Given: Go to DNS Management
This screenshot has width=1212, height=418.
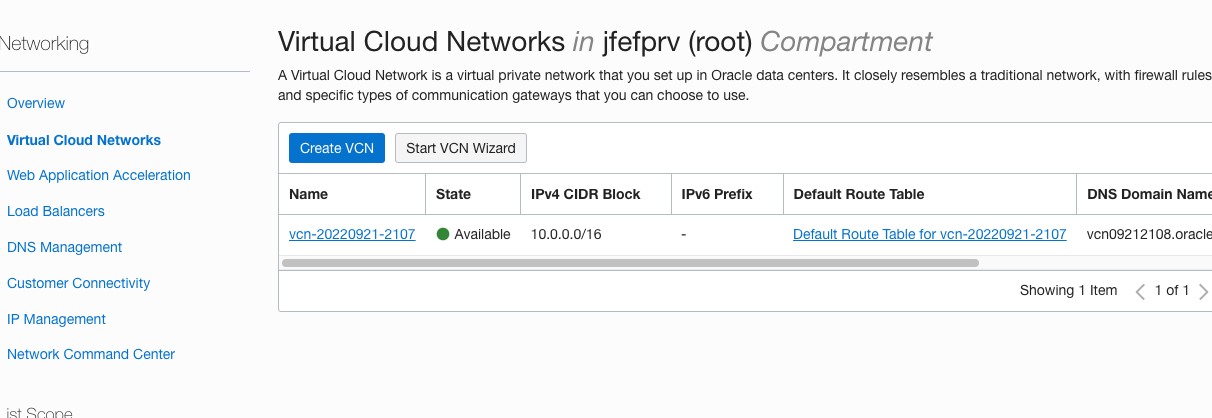Looking at the screenshot, I should click(x=65, y=247).
